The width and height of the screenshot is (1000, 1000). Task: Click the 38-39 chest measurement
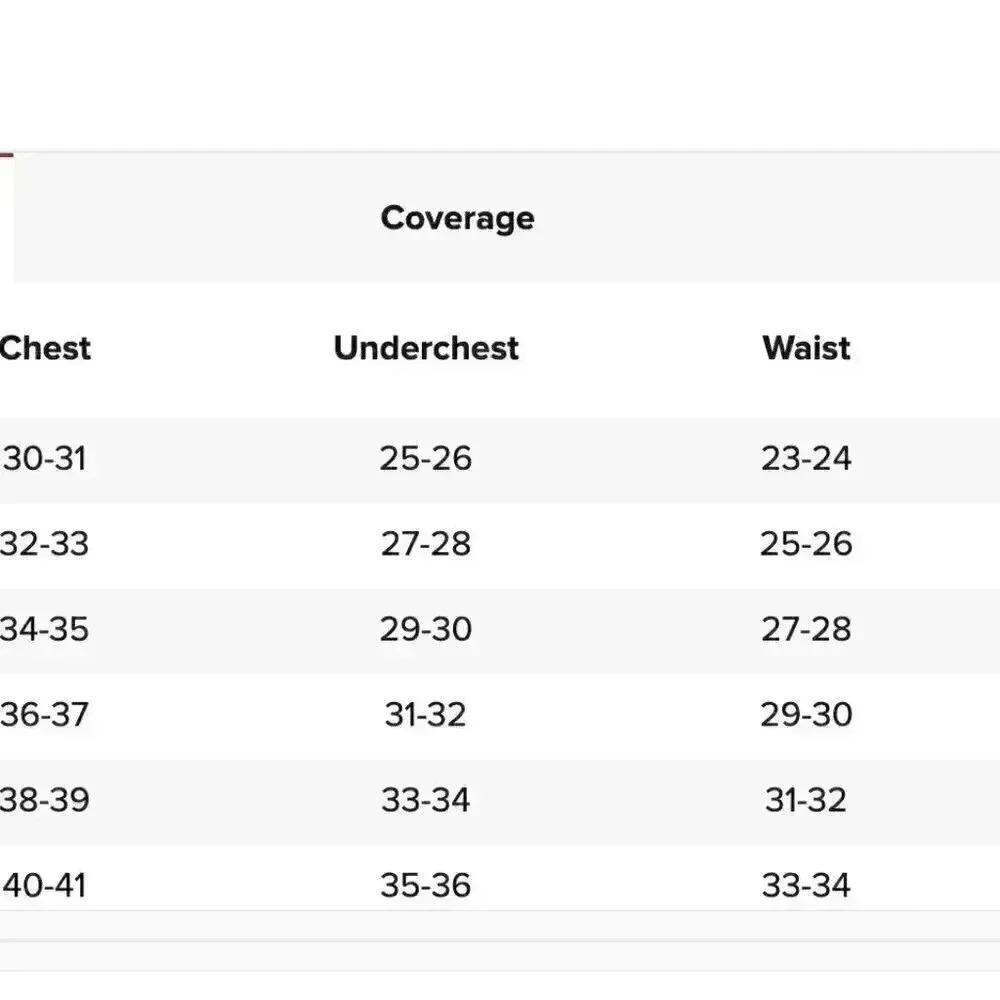[45, 800]
